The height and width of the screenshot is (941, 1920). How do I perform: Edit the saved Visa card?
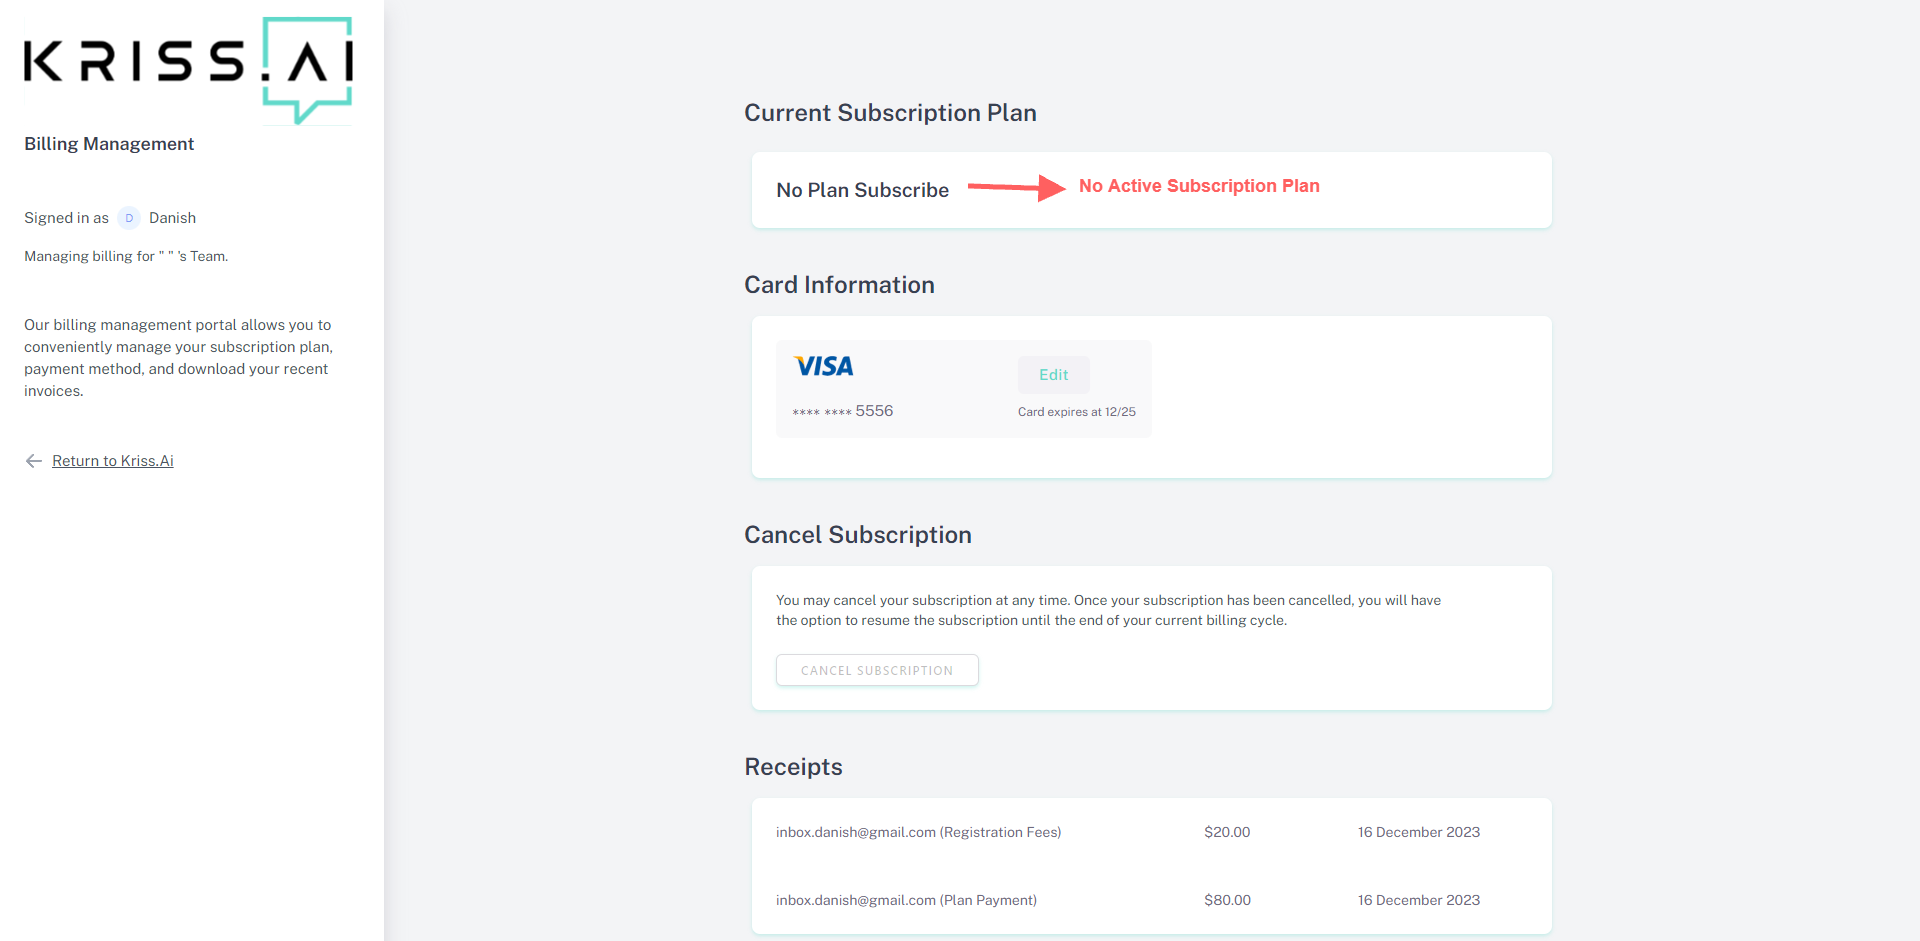[1054, 375]
